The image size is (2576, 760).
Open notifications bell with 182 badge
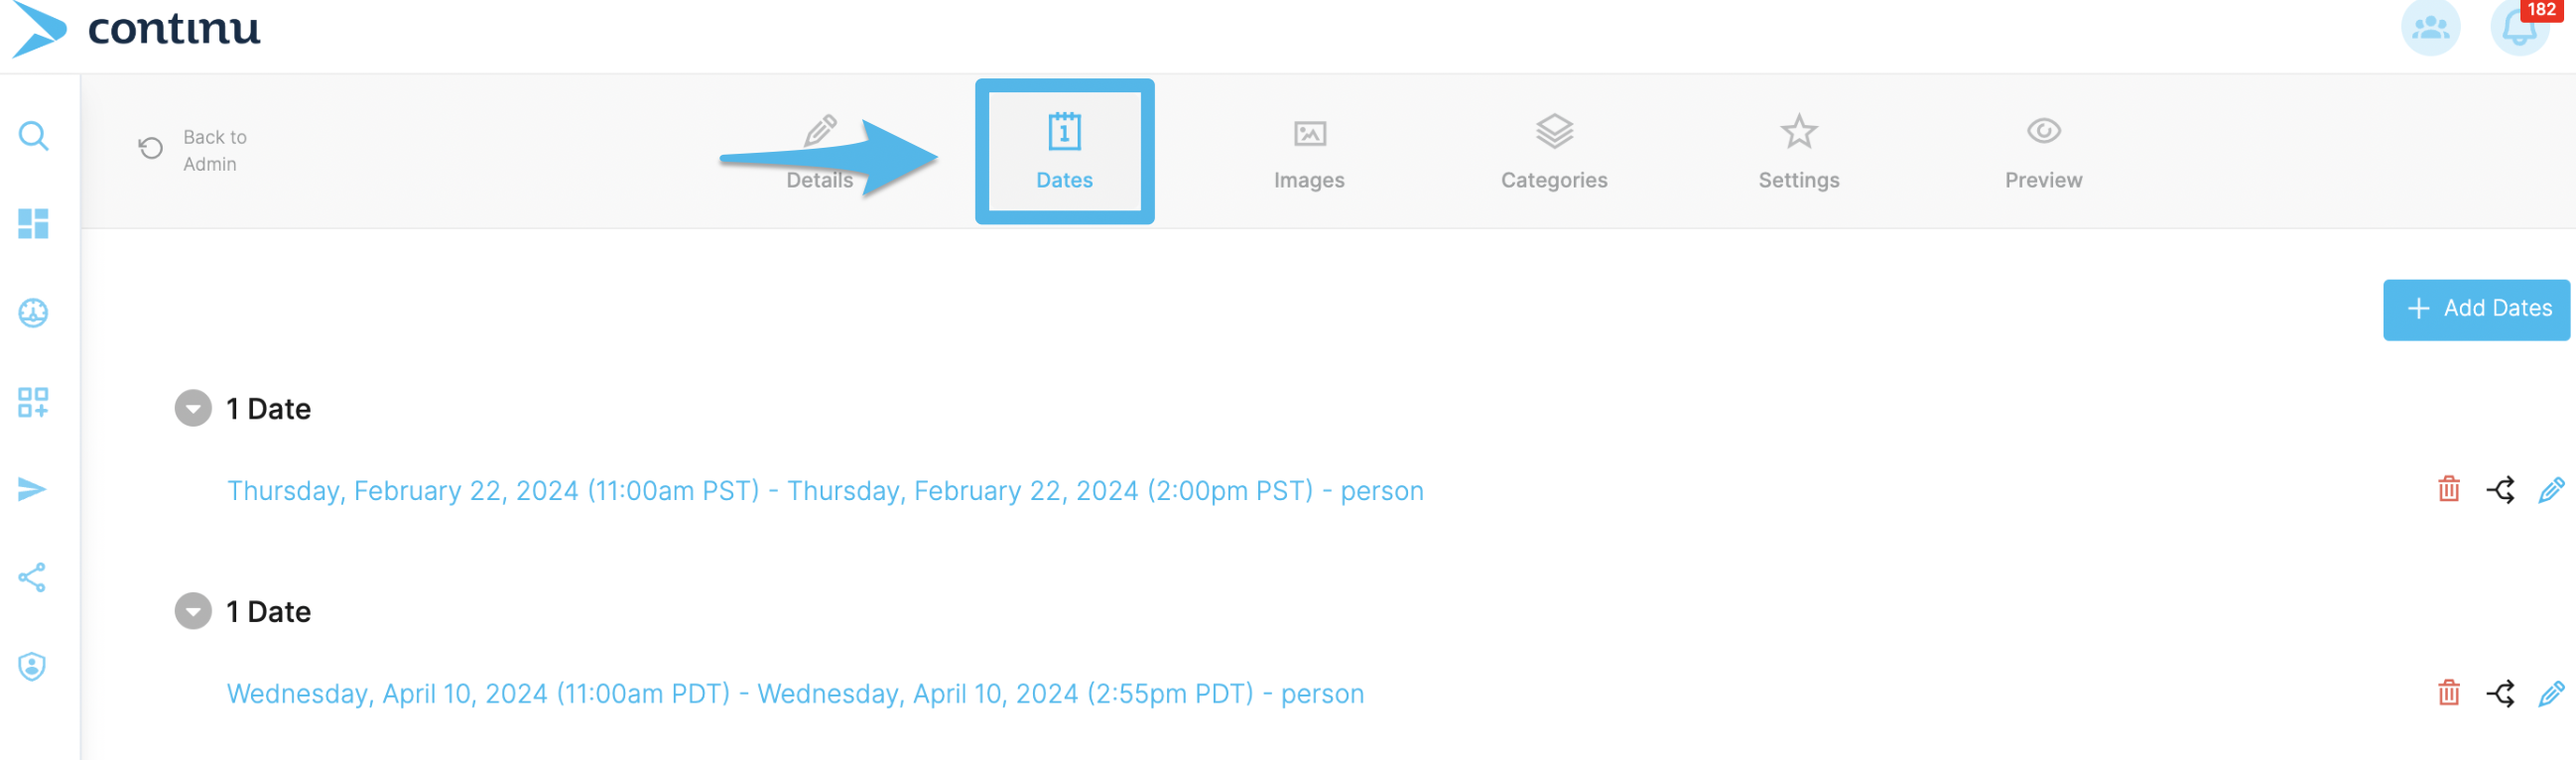pyautogui.click(x=2519, y=27)
